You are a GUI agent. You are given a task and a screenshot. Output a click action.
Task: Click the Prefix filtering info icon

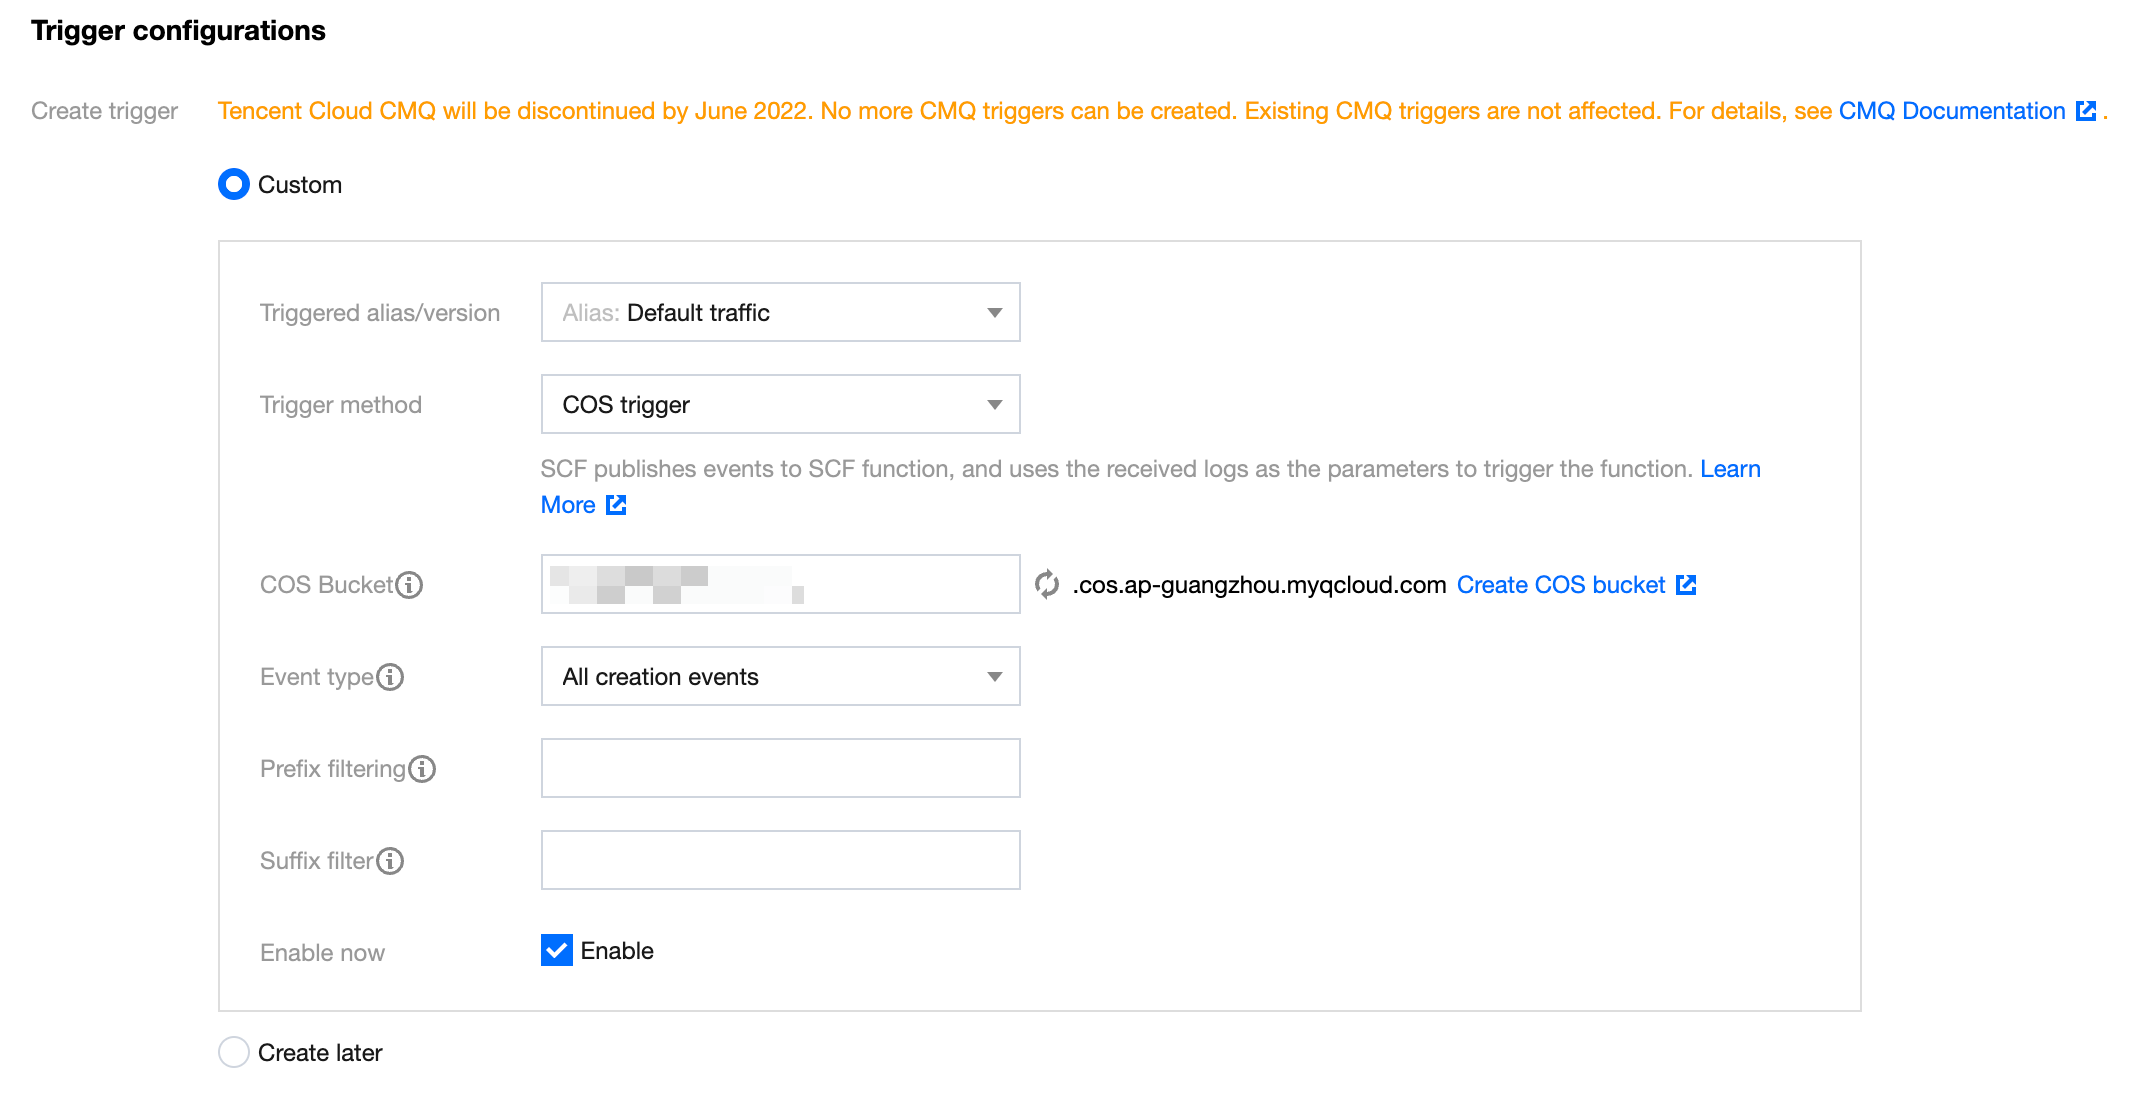422,769
